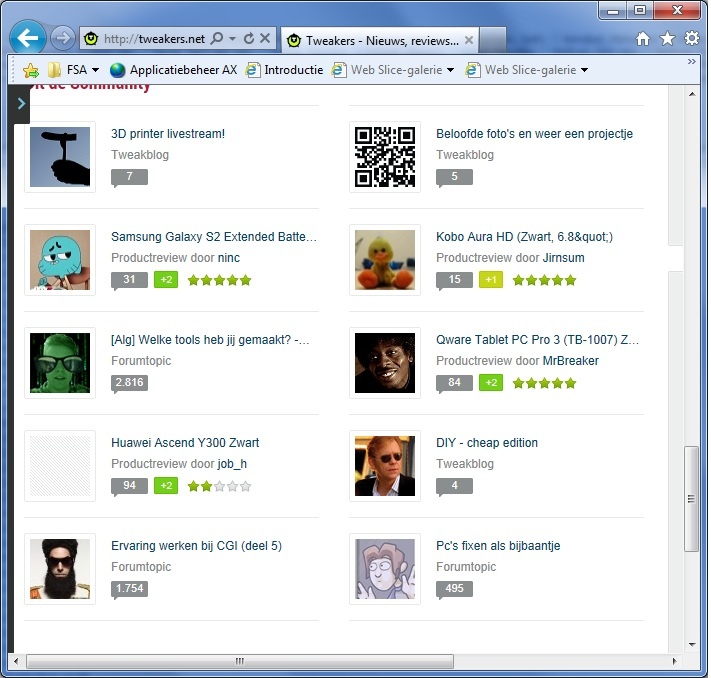
Task: Click the 3D printer livestream thumbnail
Action: (60, 157)
